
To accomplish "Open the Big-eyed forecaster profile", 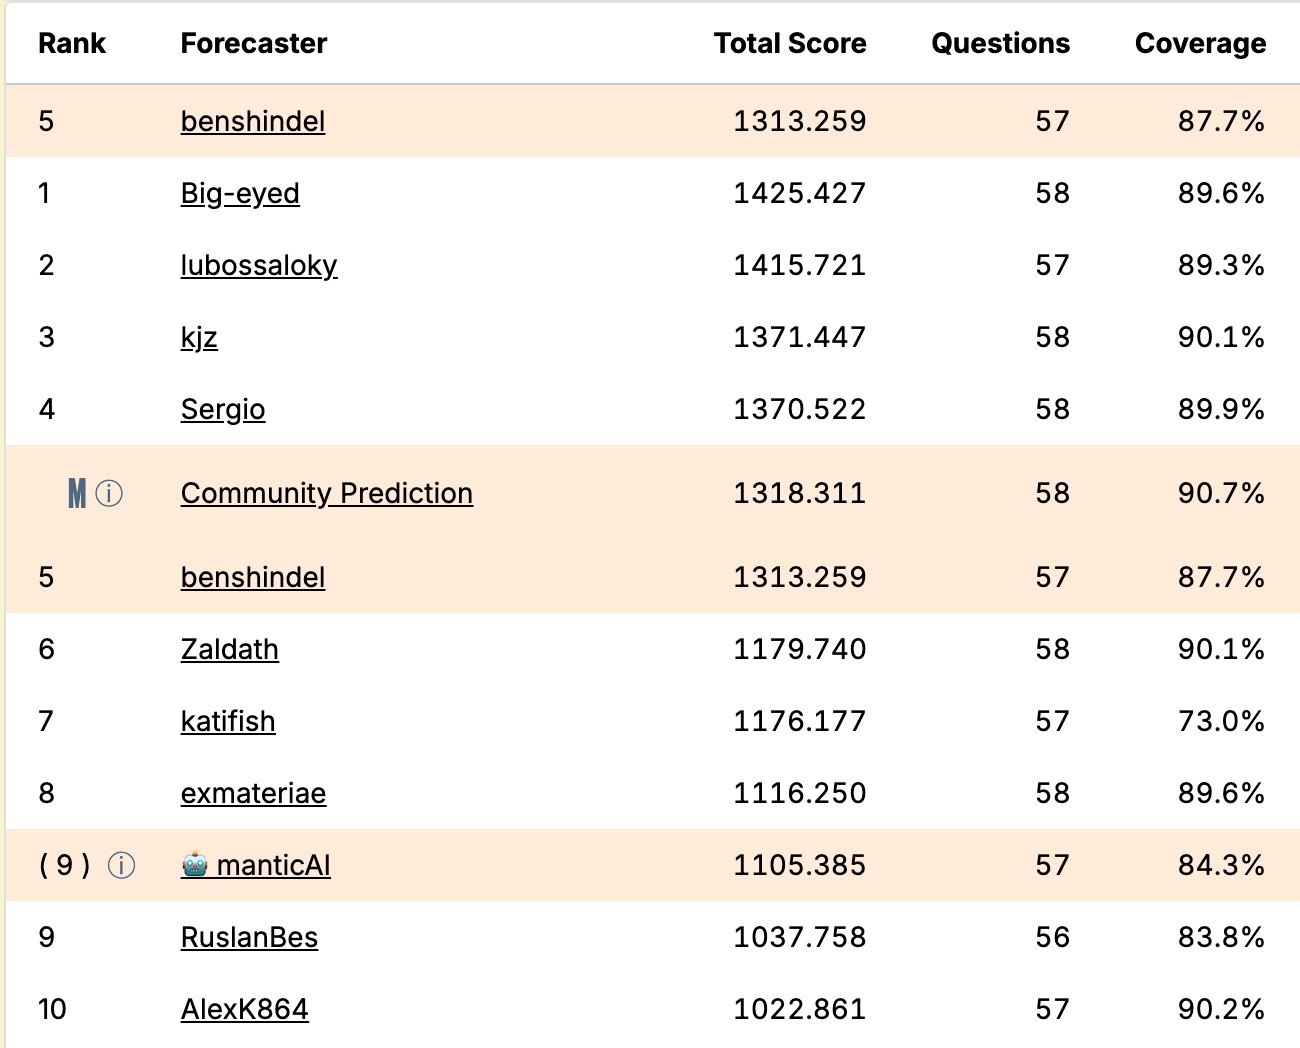I will [240, 193].
